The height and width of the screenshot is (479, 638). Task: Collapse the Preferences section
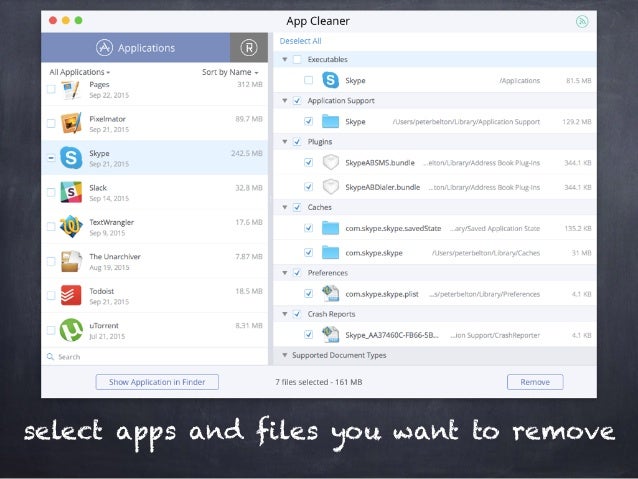click(x=285, y=273)
